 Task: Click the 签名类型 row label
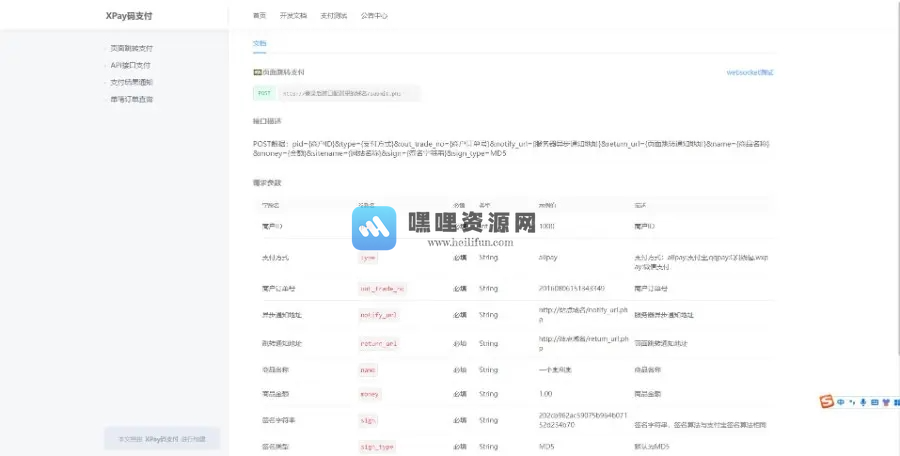[x=276, y=446]
